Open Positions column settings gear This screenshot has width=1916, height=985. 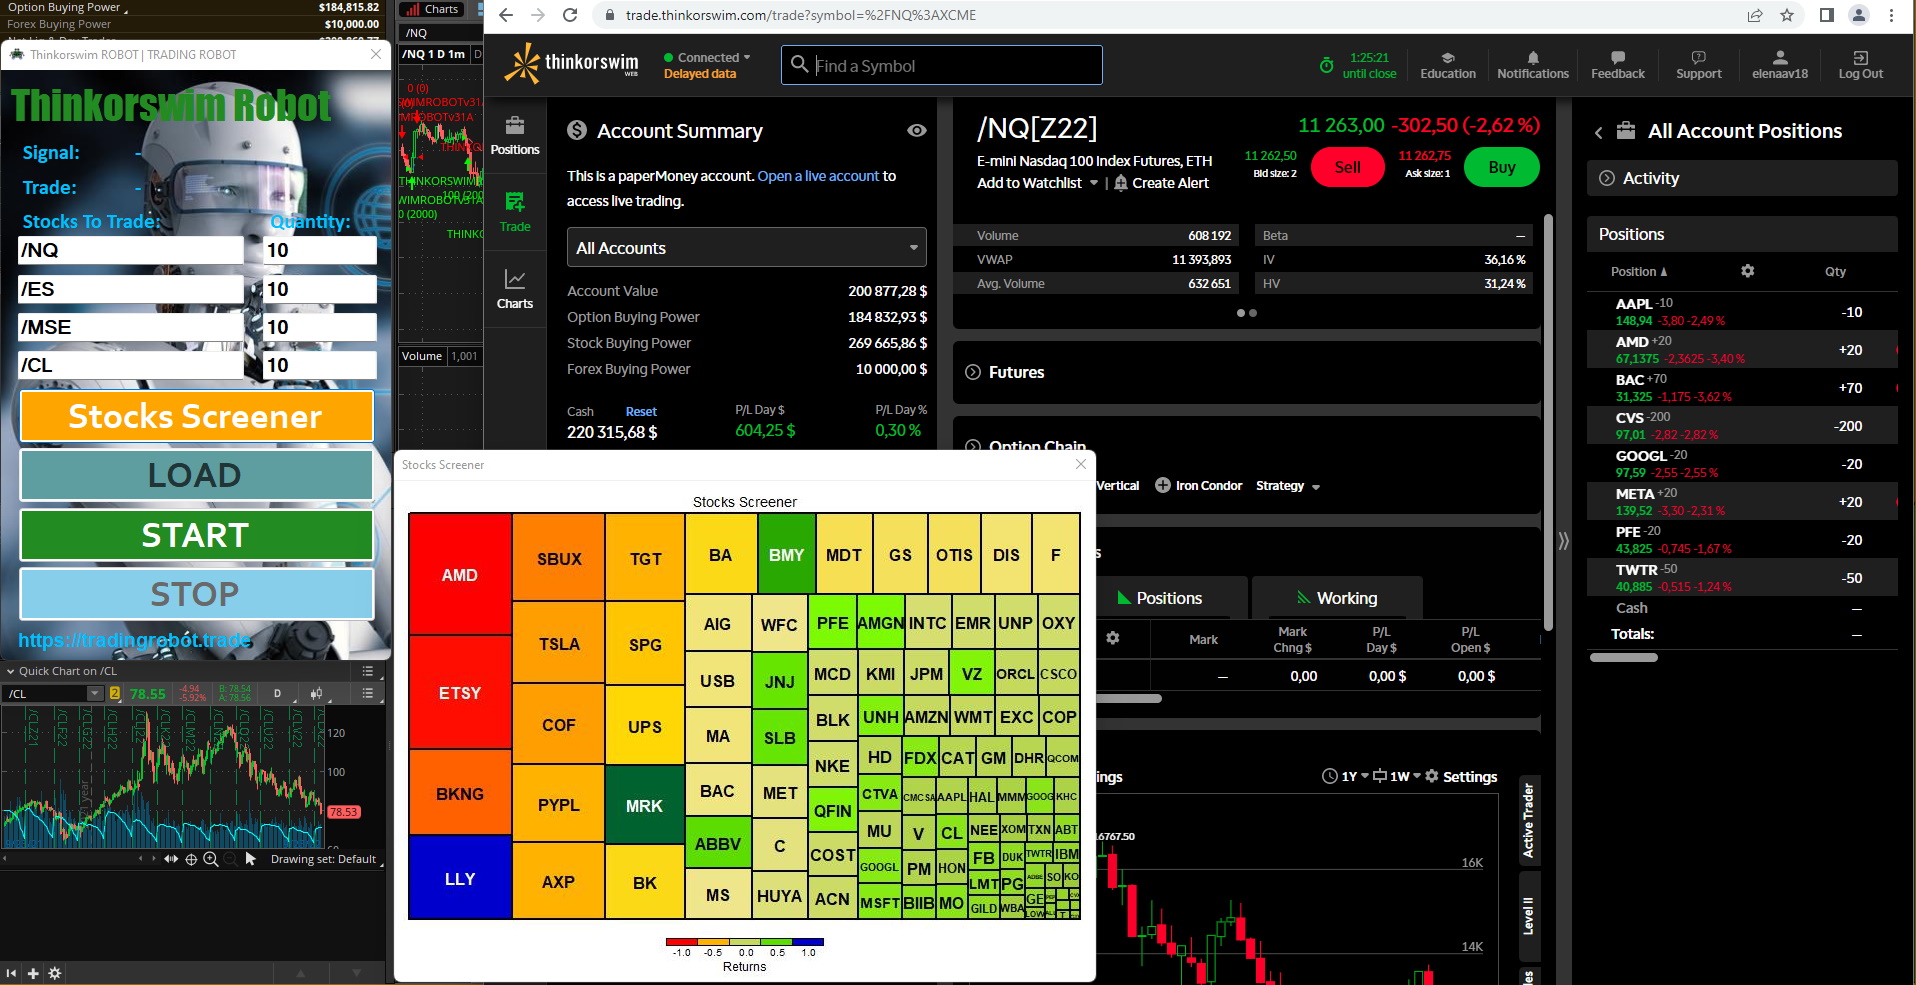pyautogui.click(x=1747, y=271)
